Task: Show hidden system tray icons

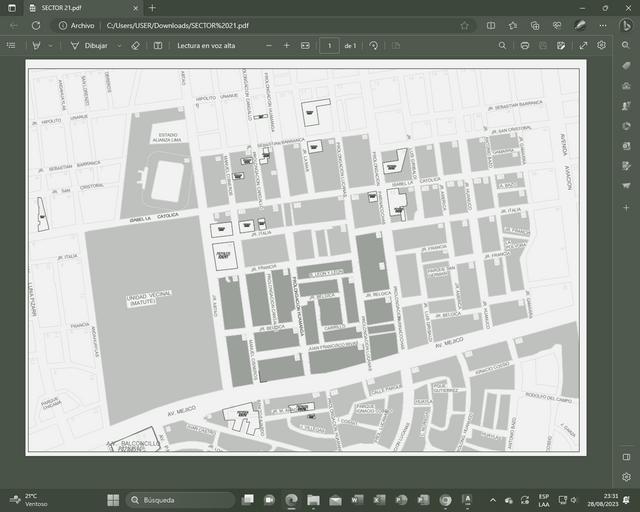Action: pyautogui.click(x=493, y=500)
